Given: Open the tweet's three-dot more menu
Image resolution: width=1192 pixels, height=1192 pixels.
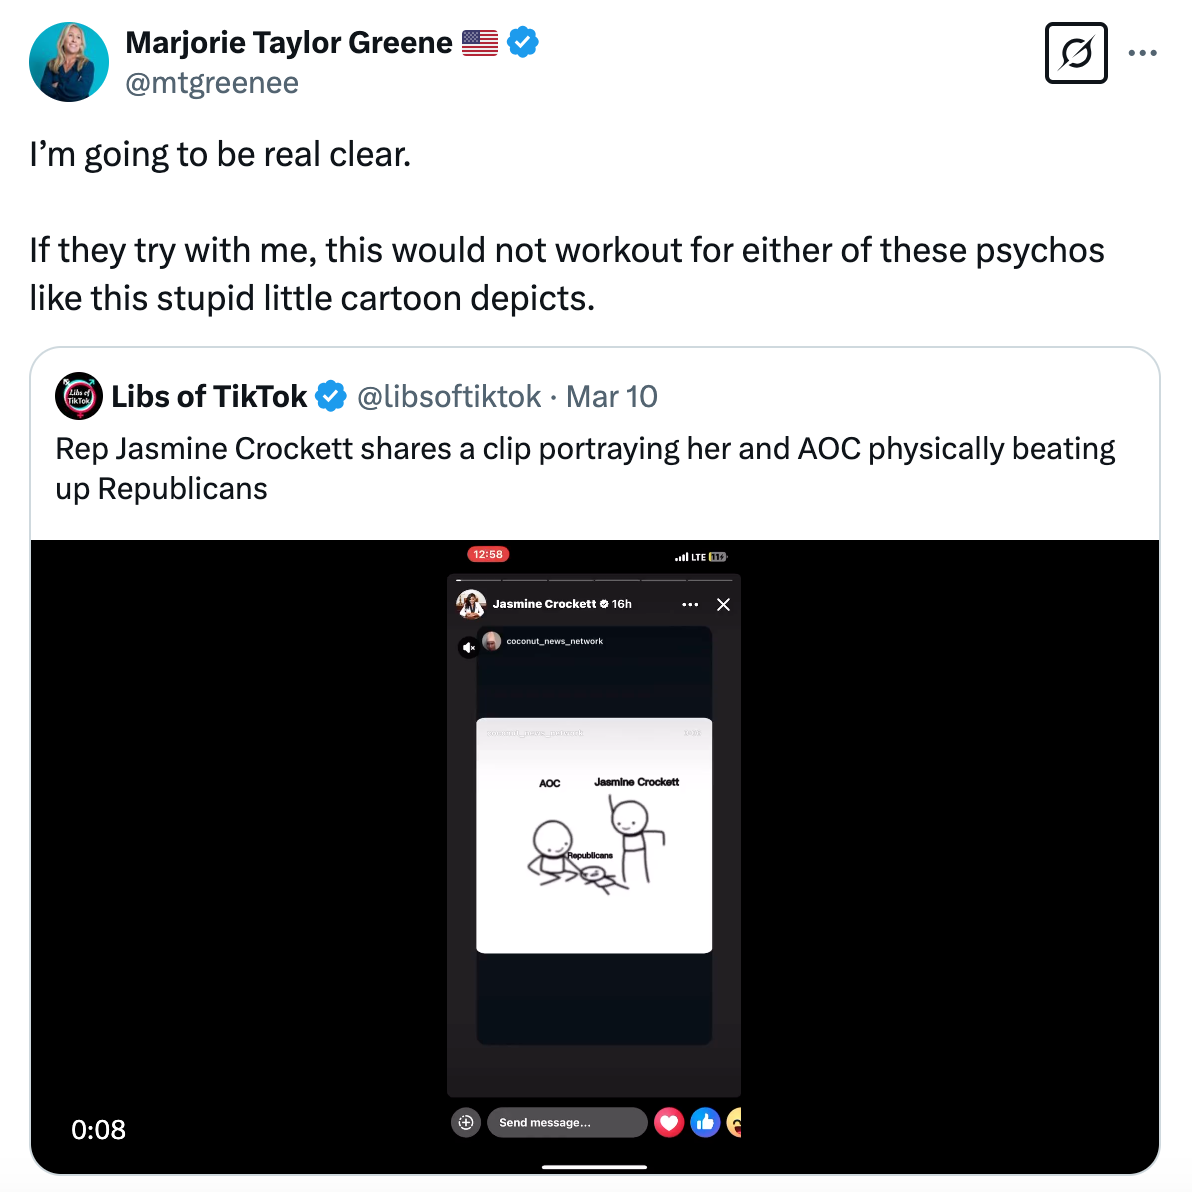Looking at the screenshot, I should point(1142,53).
